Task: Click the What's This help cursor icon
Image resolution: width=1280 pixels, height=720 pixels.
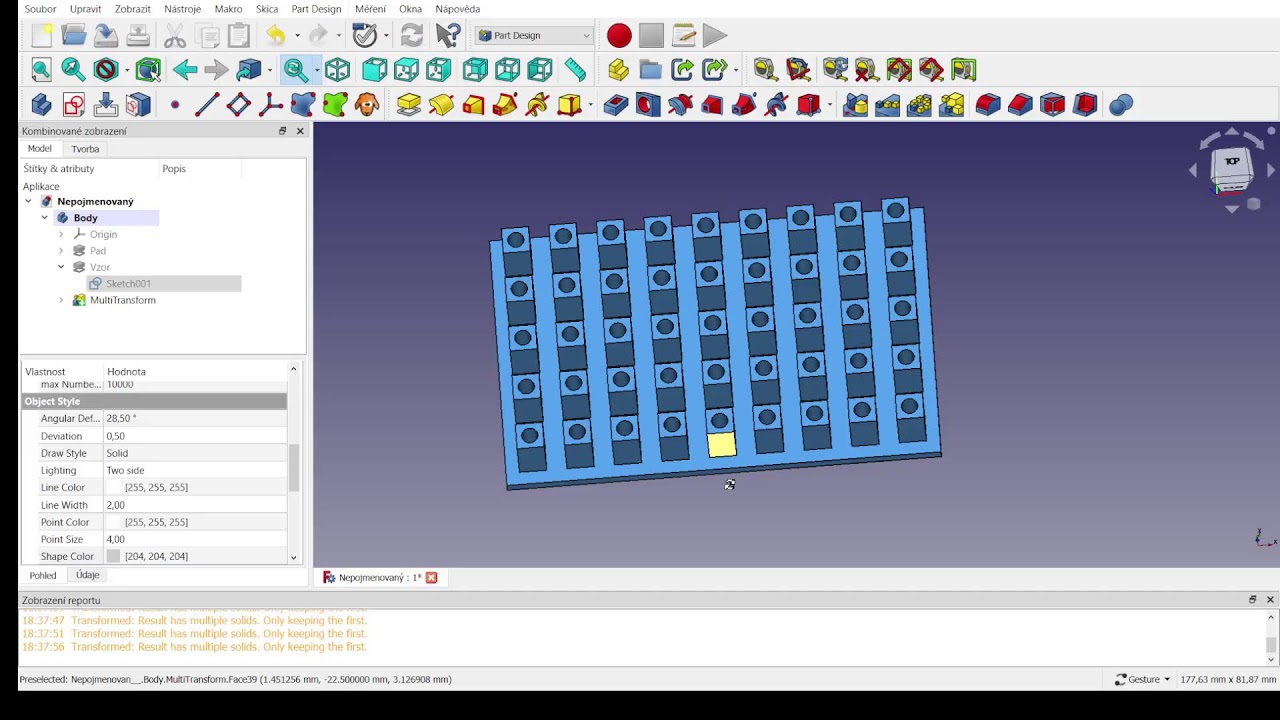Action: tap(448, 36)
